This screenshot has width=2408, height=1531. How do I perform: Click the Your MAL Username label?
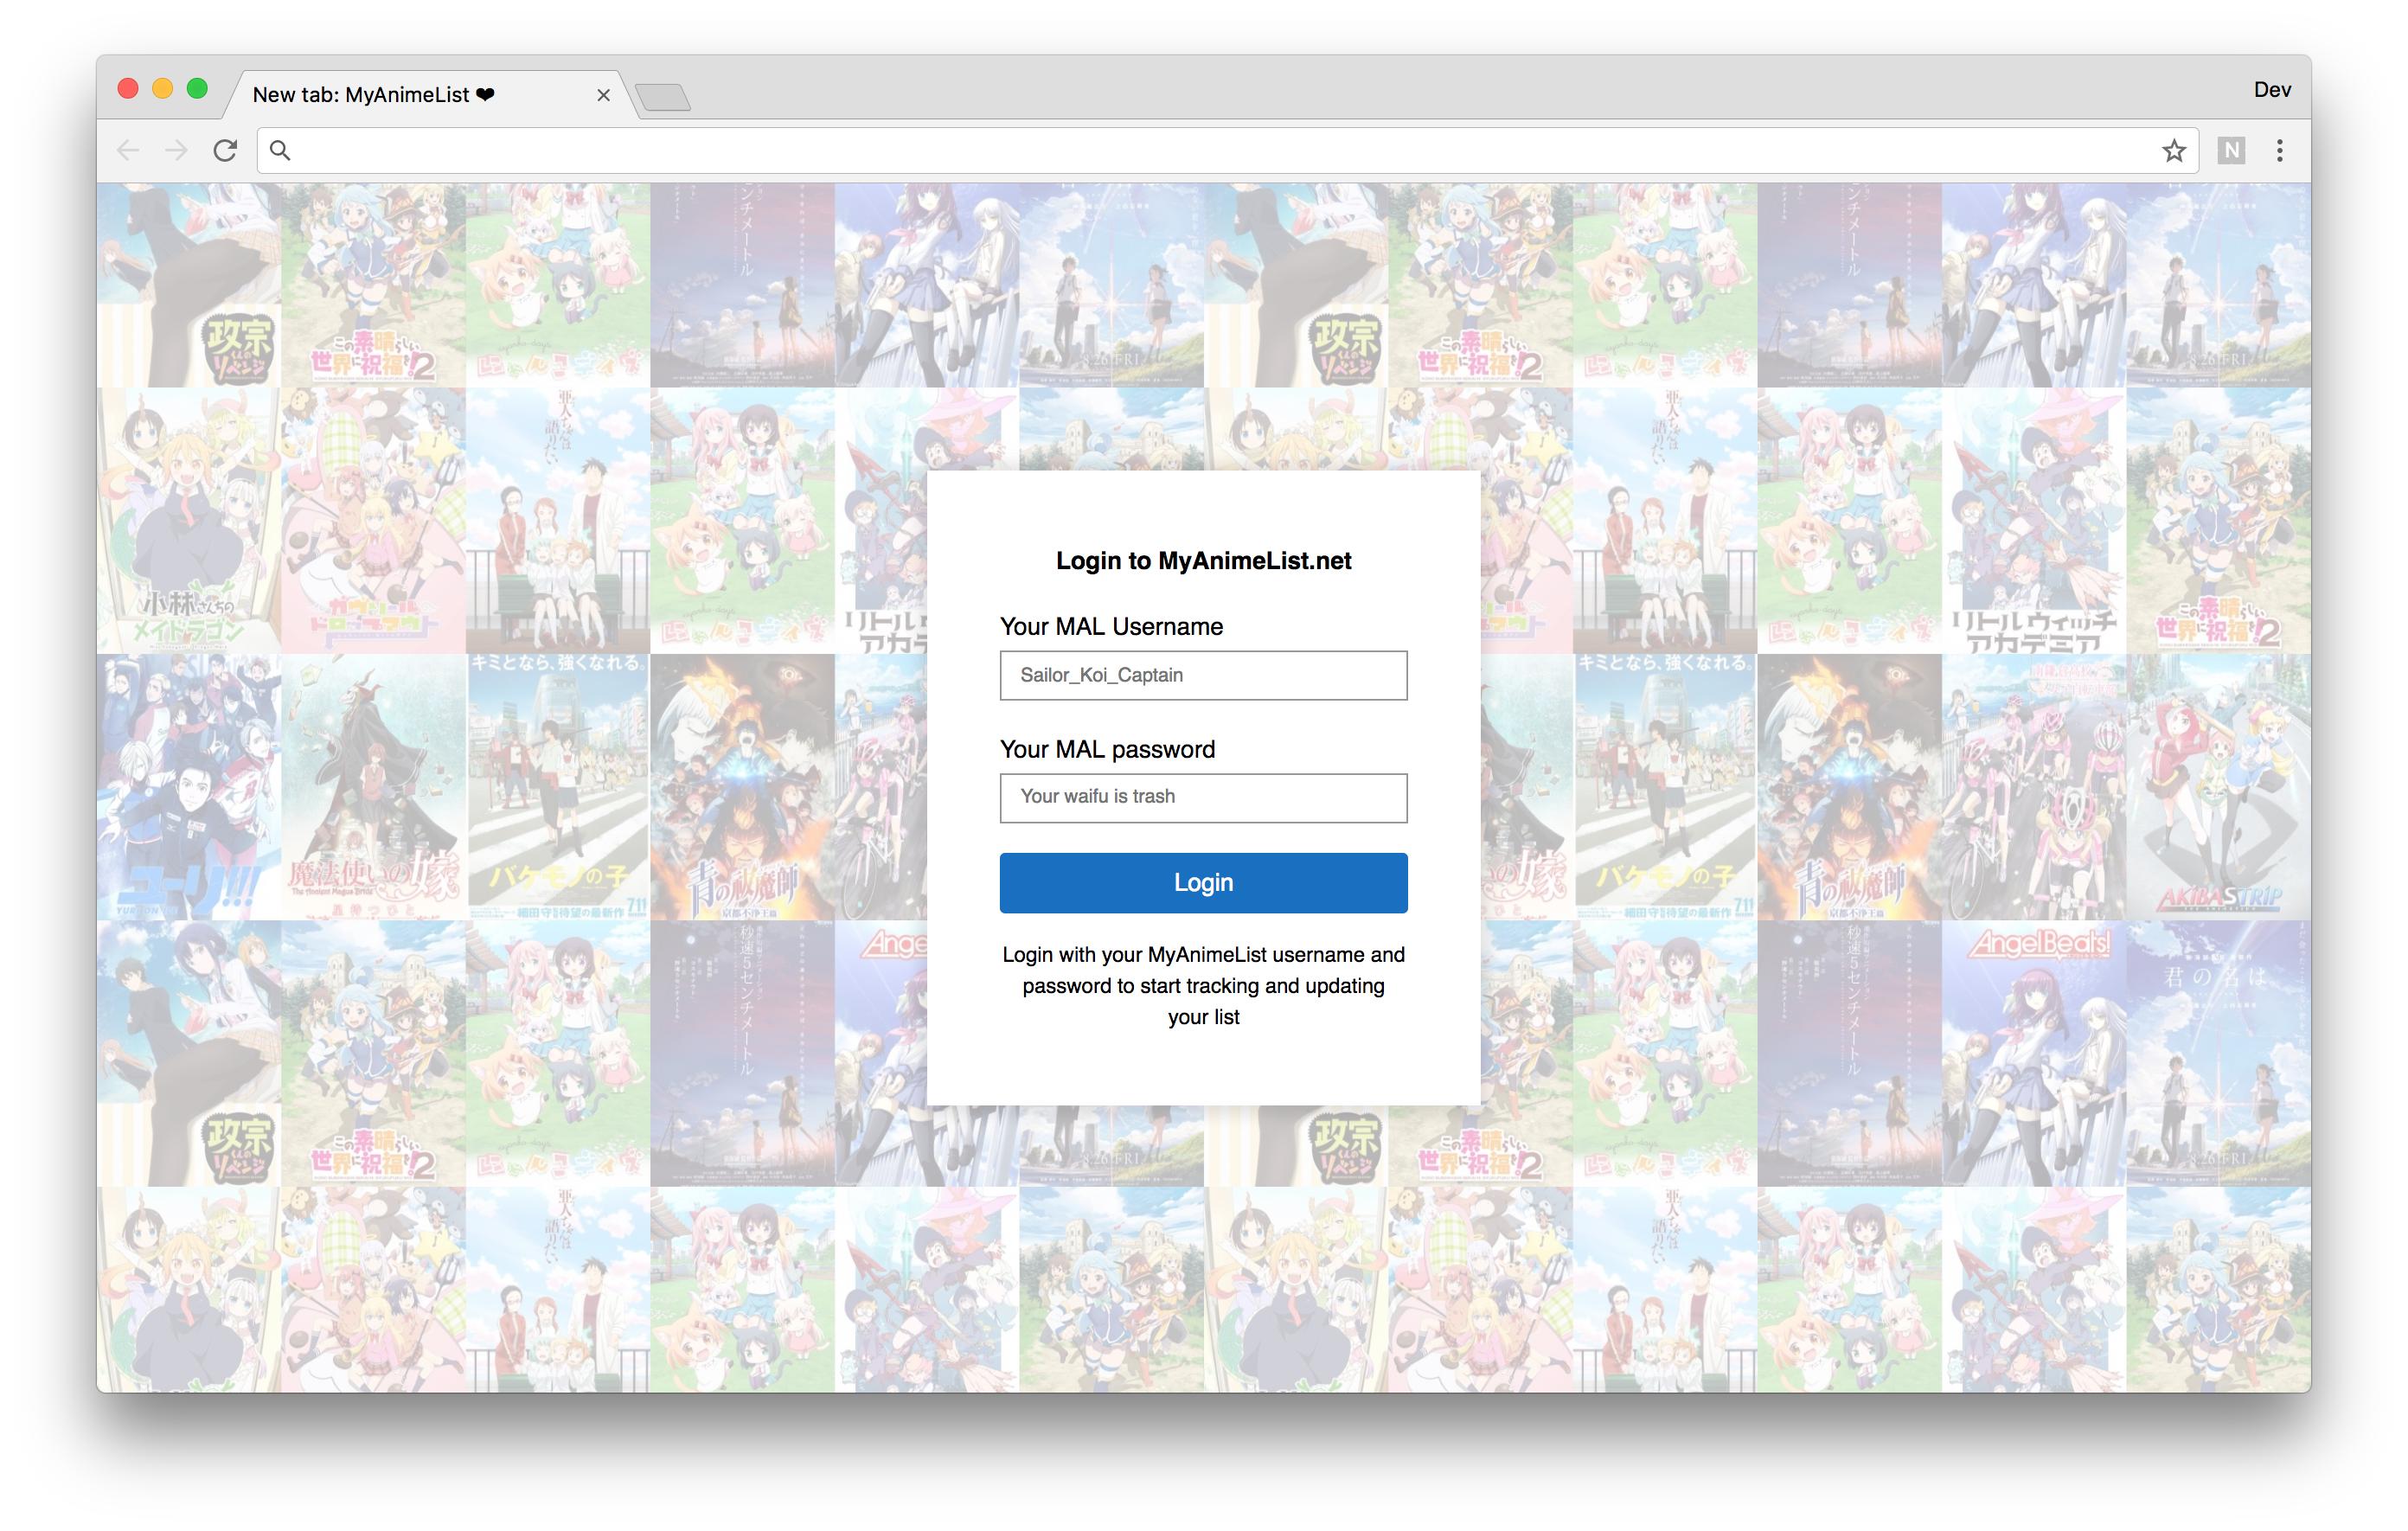(1111, 627)
